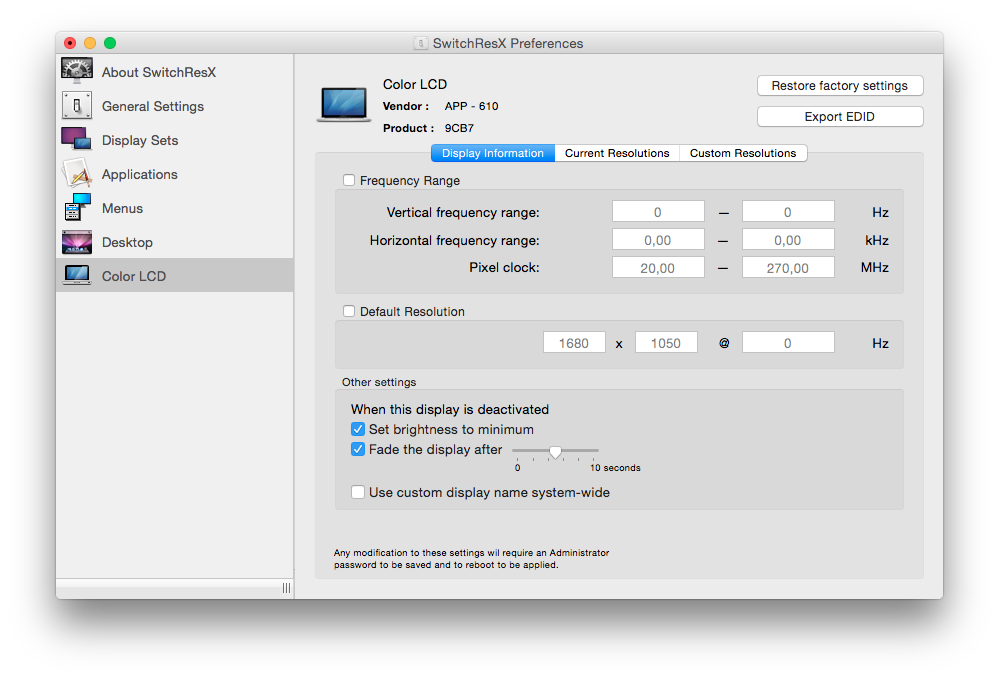Click the default resolution width field 1680
999x679 pixels.
pos(574,343)
